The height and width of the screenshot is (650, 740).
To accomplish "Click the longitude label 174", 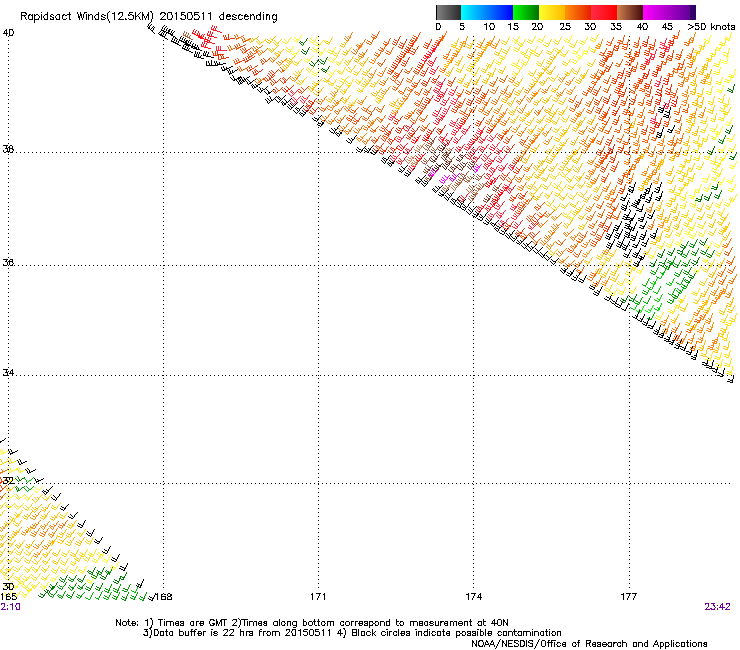I will (473, 597).
